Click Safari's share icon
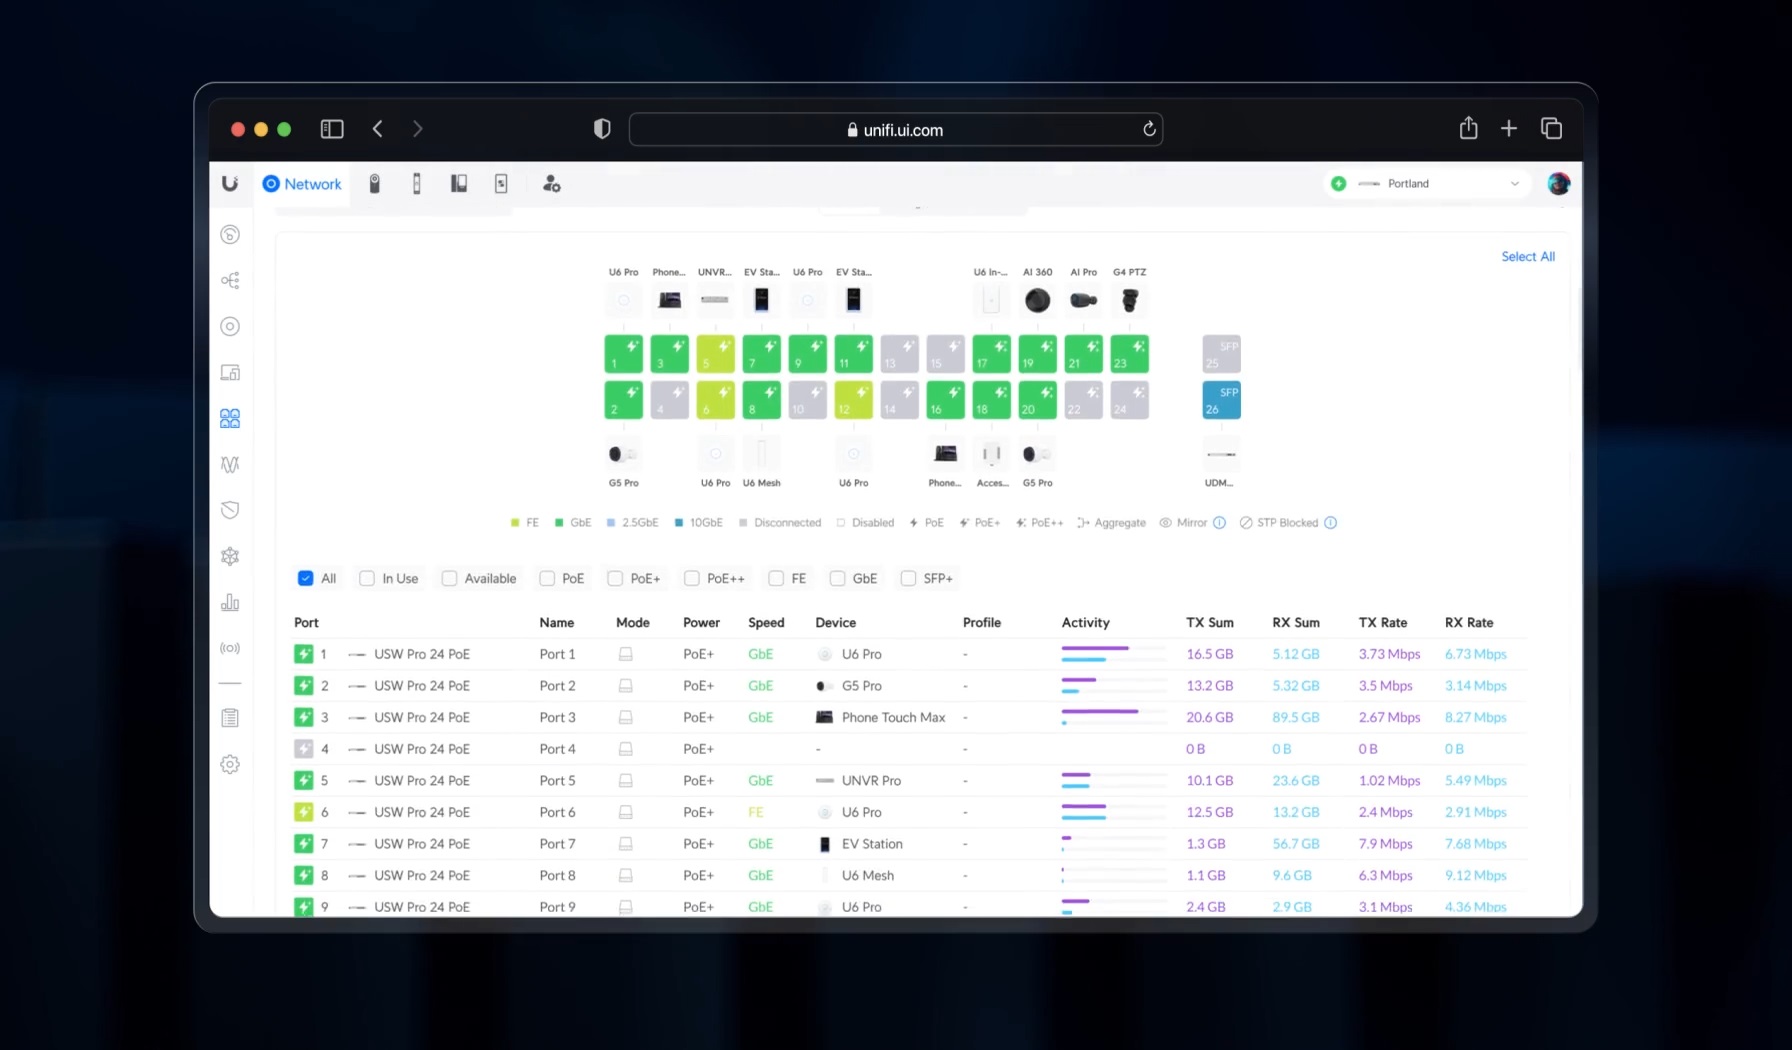1792x1050 pixels. tap(1468, 128)
